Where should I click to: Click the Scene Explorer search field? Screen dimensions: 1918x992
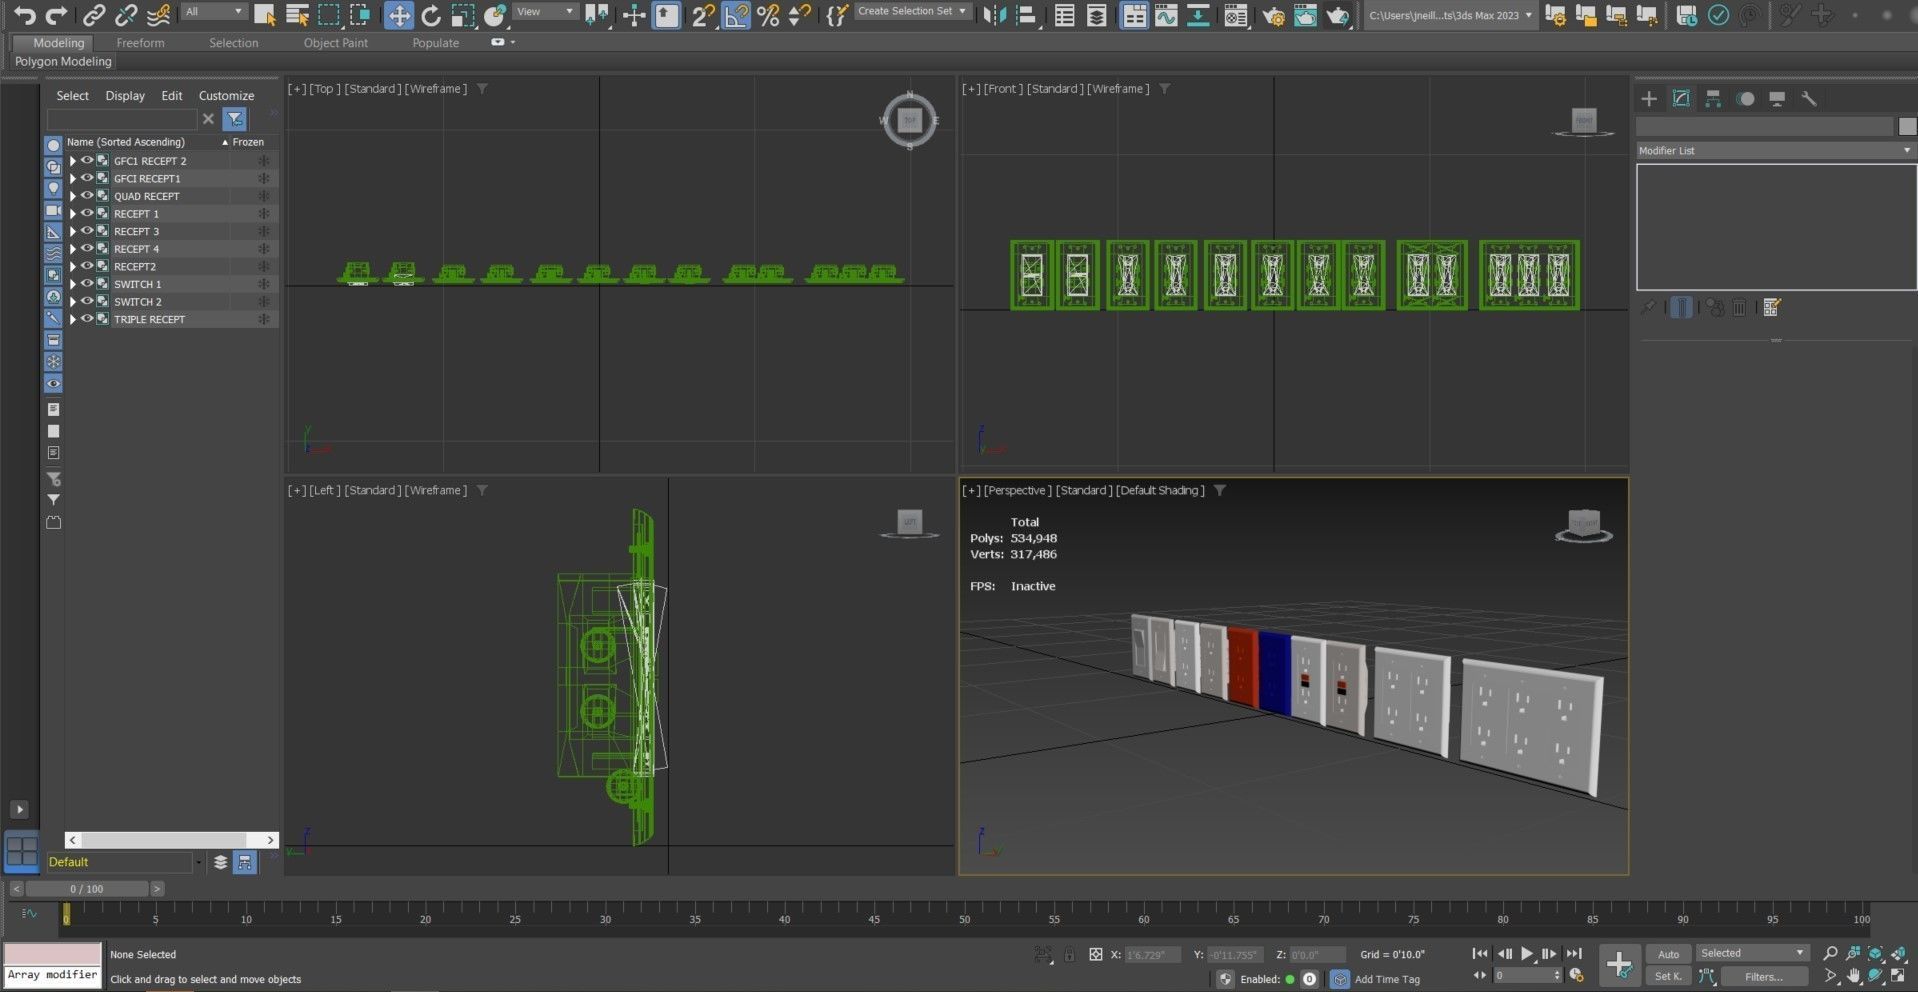122,119
